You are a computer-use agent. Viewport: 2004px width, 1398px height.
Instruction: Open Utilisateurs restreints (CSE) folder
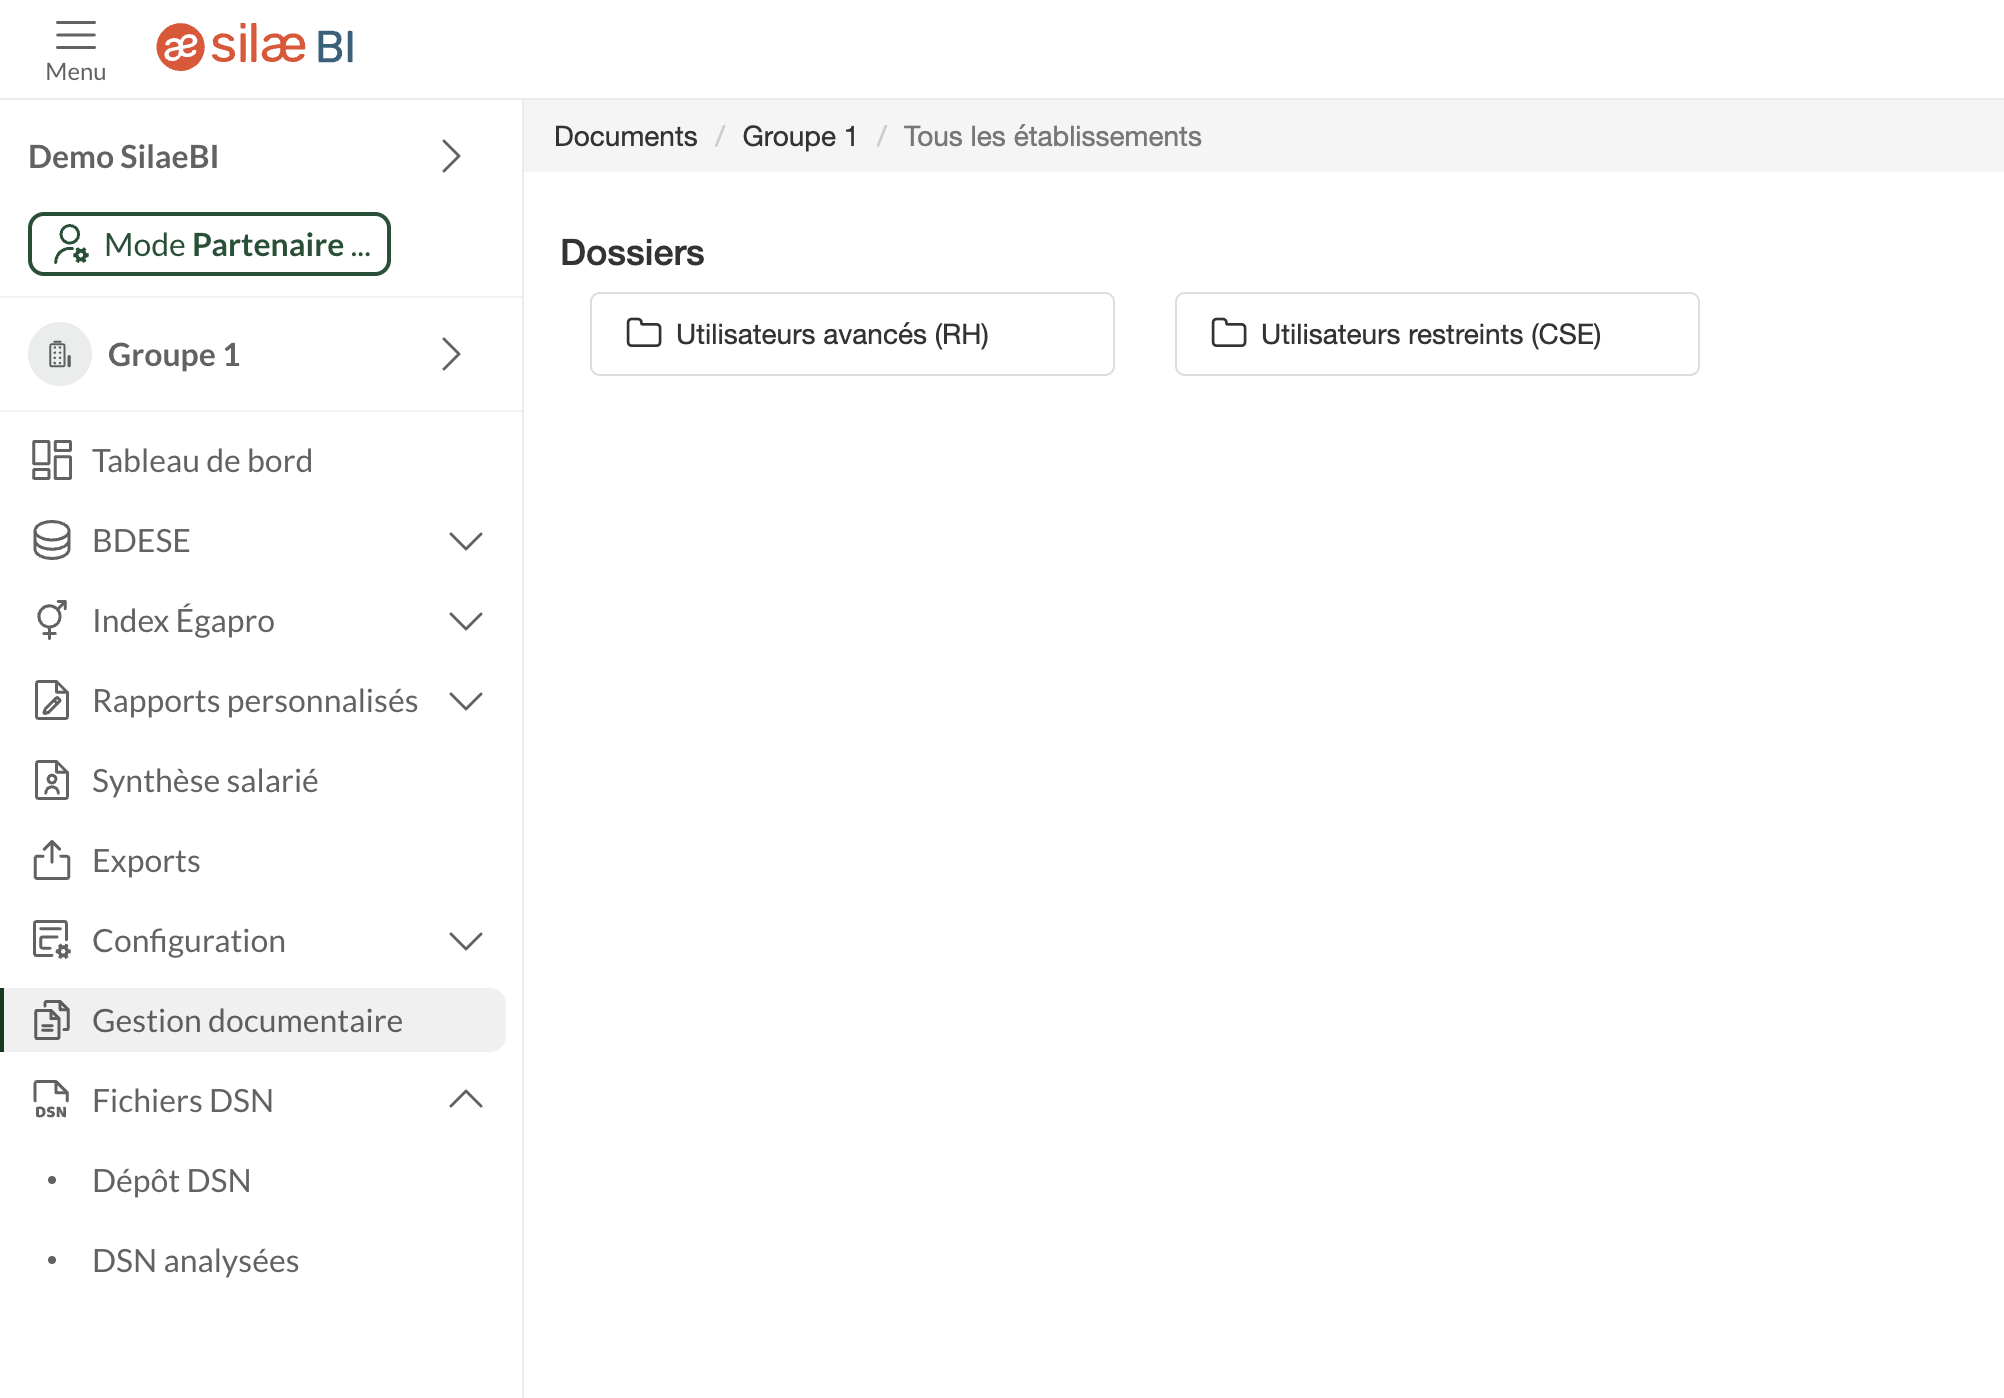click(x=1436, y=335)
